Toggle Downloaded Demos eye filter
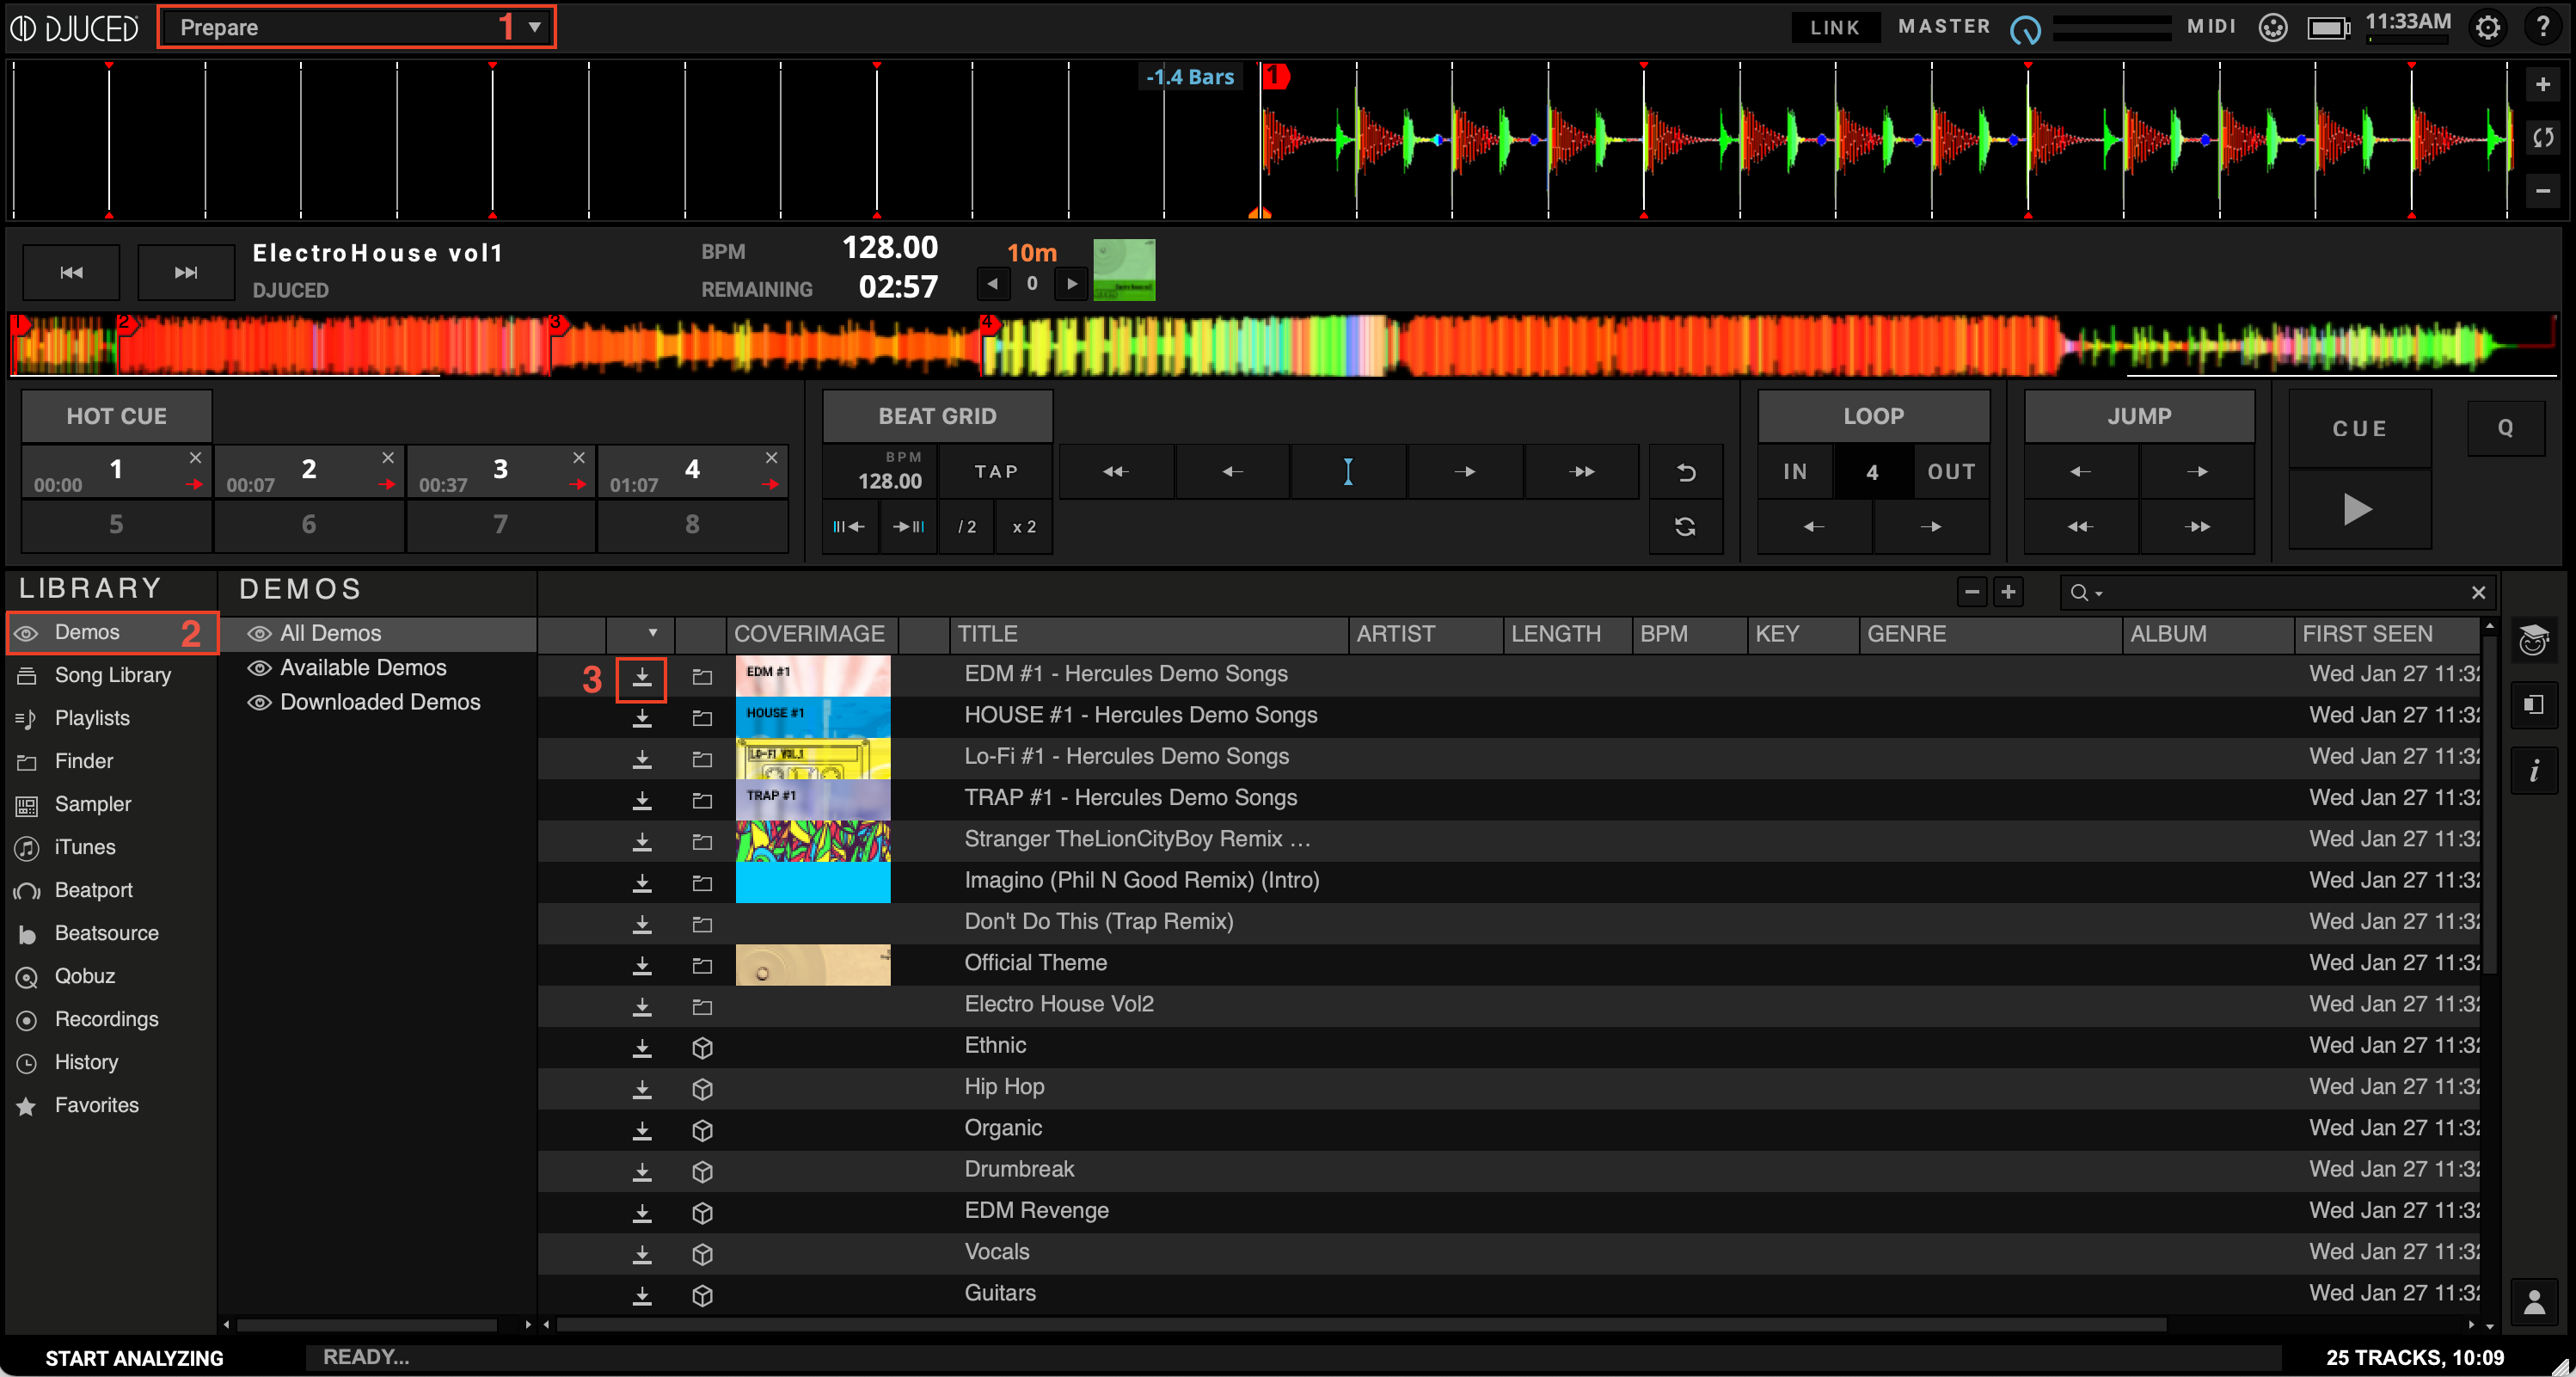Viewport: 2576px width, 1377px height. click(260, 702)
